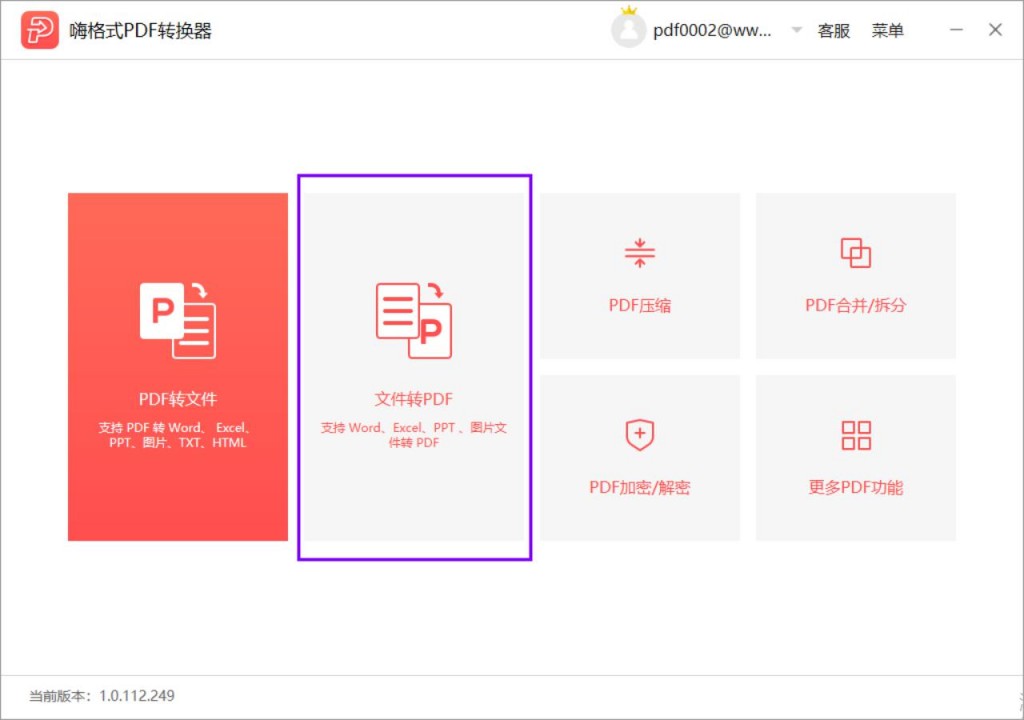Click the version number 1.0.112.249 text
The image size is (1024, 720).
[x=136, y=696]
